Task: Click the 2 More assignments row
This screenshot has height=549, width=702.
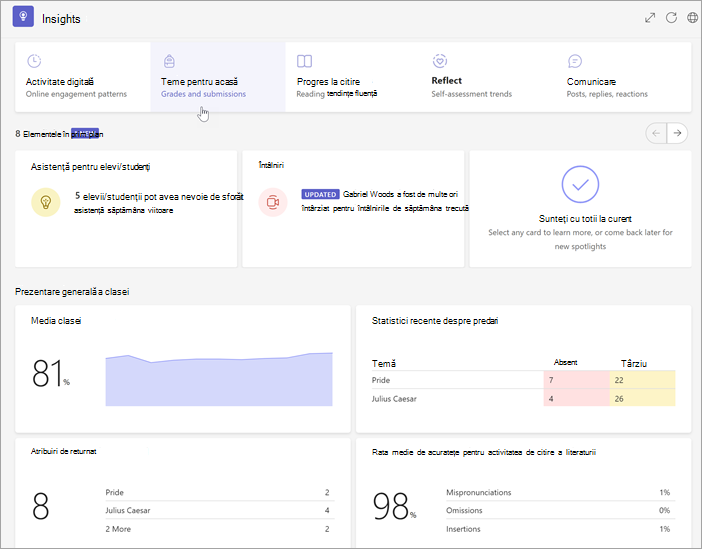Action: pos(220,529)
